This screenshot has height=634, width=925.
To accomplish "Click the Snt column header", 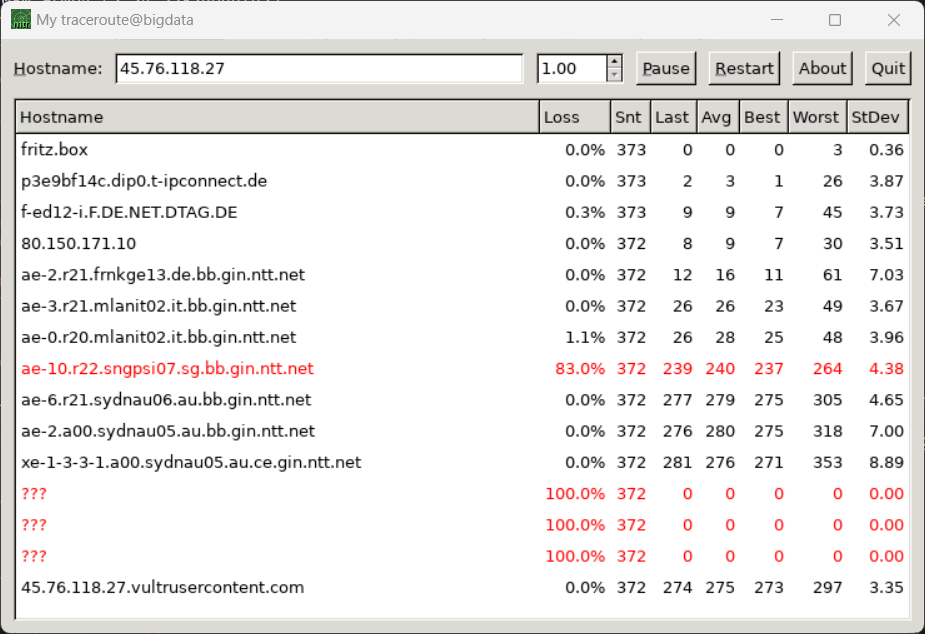I will [x=630, y=117].
